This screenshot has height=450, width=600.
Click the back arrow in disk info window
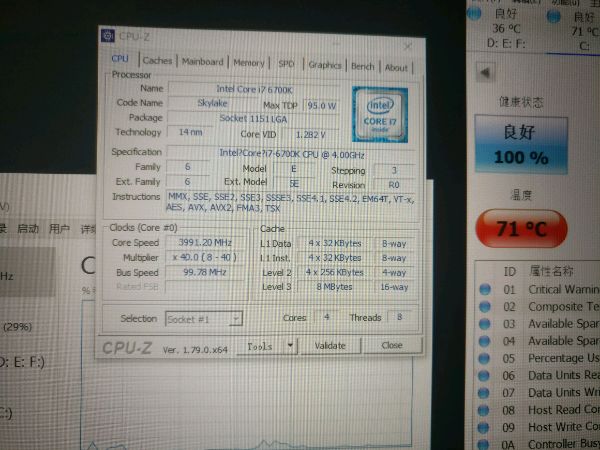click(x=485, y=72)
